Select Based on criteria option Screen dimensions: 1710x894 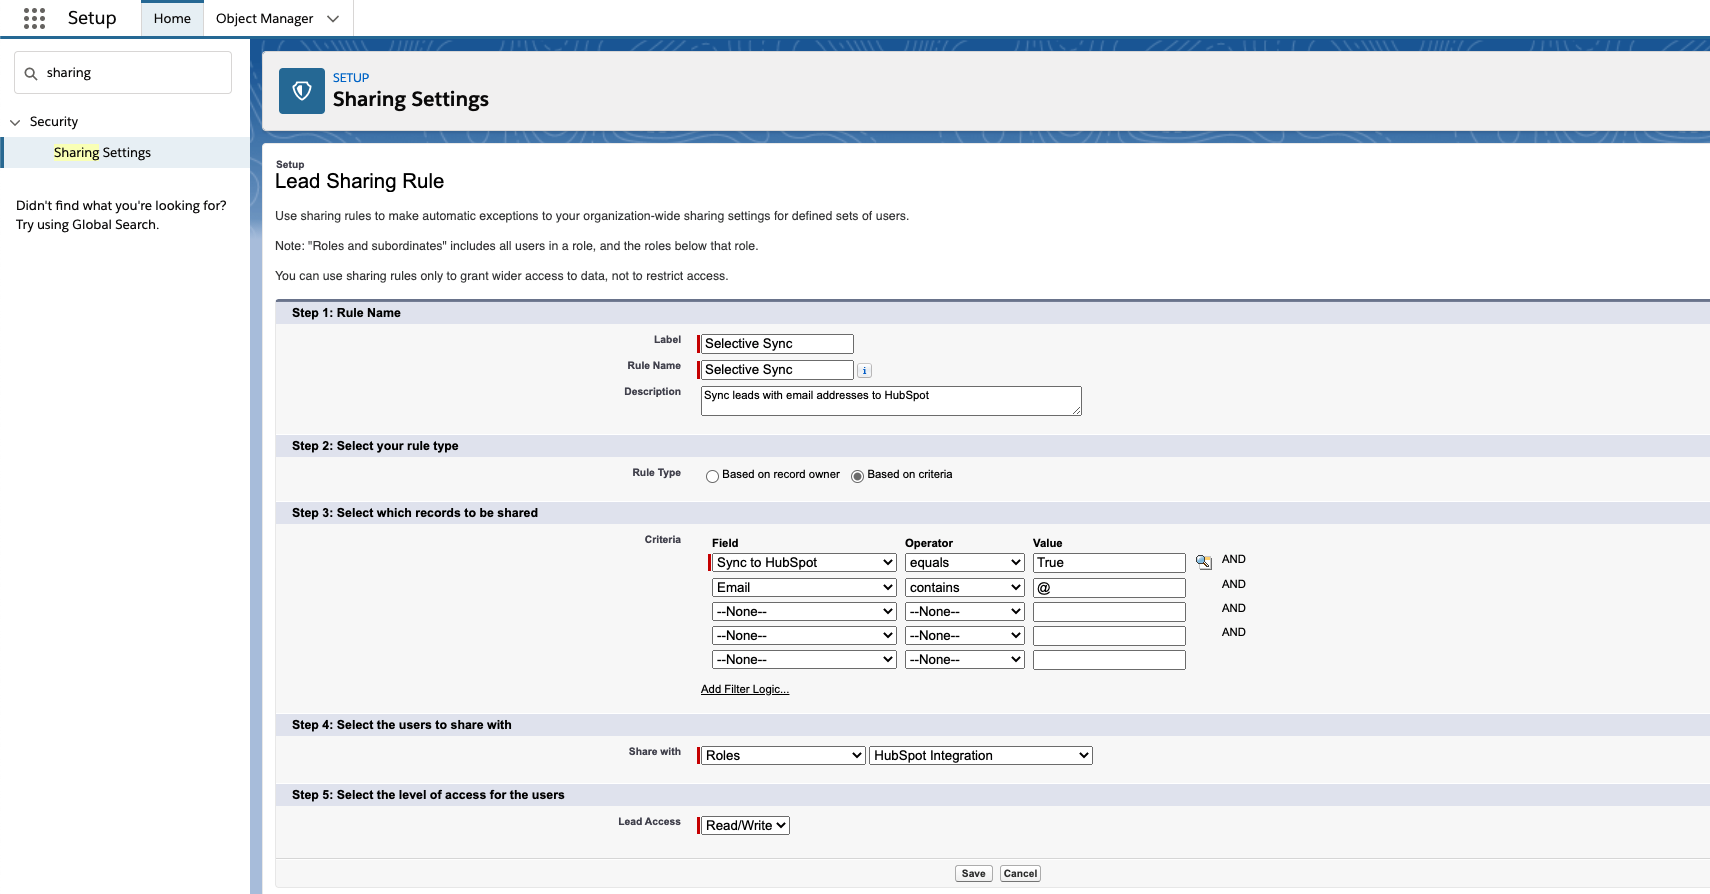pyautogui.click(x=857, y=476)
